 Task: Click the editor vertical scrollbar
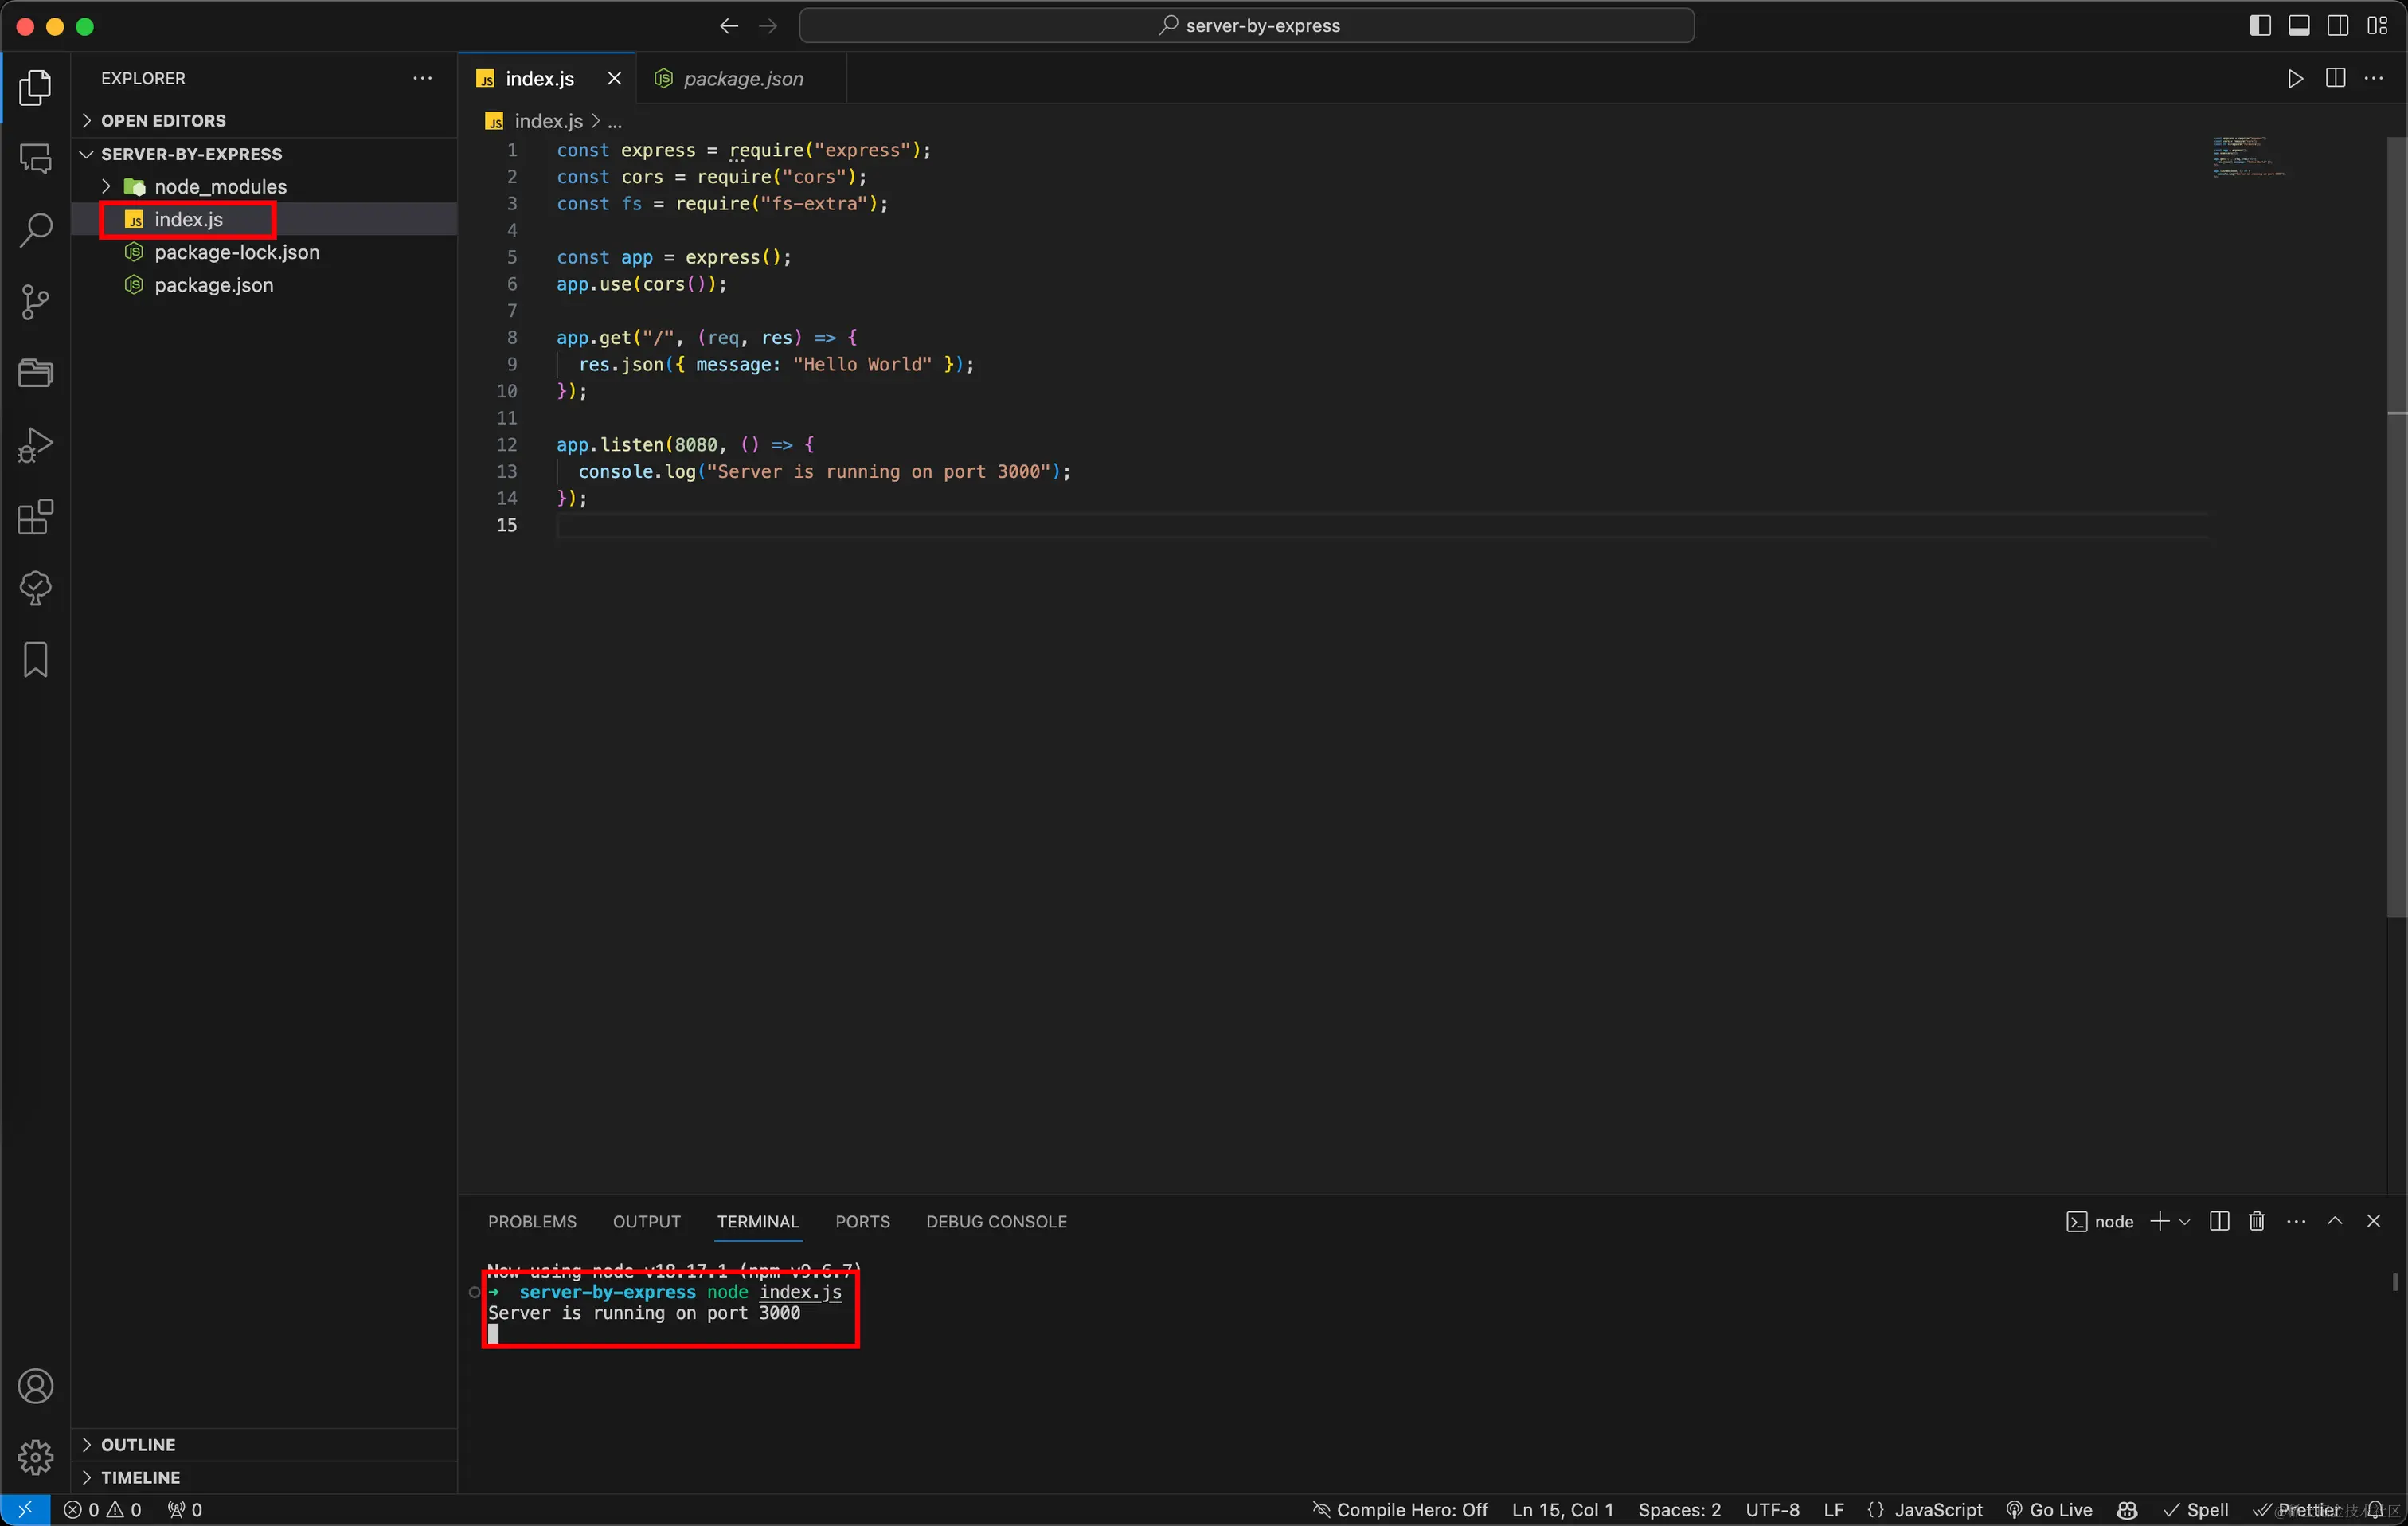[x=2396, y=526]
